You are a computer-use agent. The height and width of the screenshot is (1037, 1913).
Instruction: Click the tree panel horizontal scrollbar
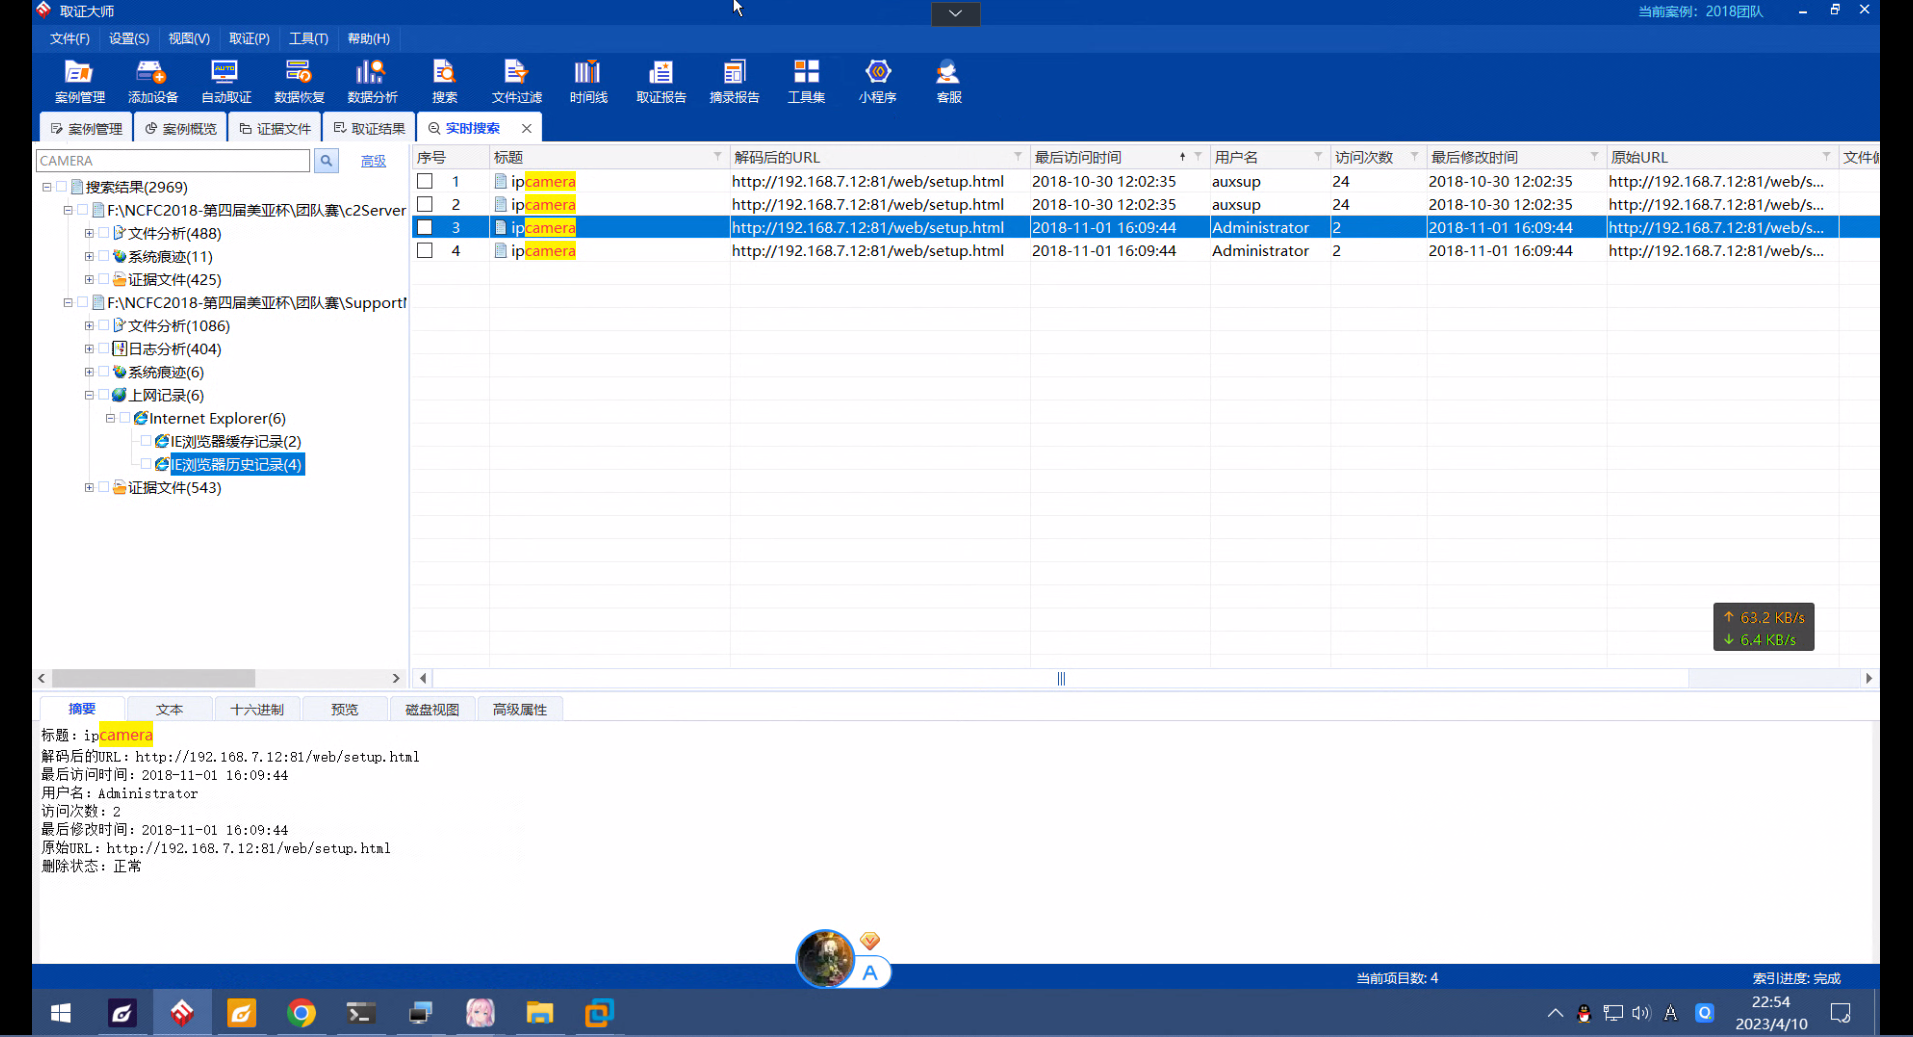point(154,678)
